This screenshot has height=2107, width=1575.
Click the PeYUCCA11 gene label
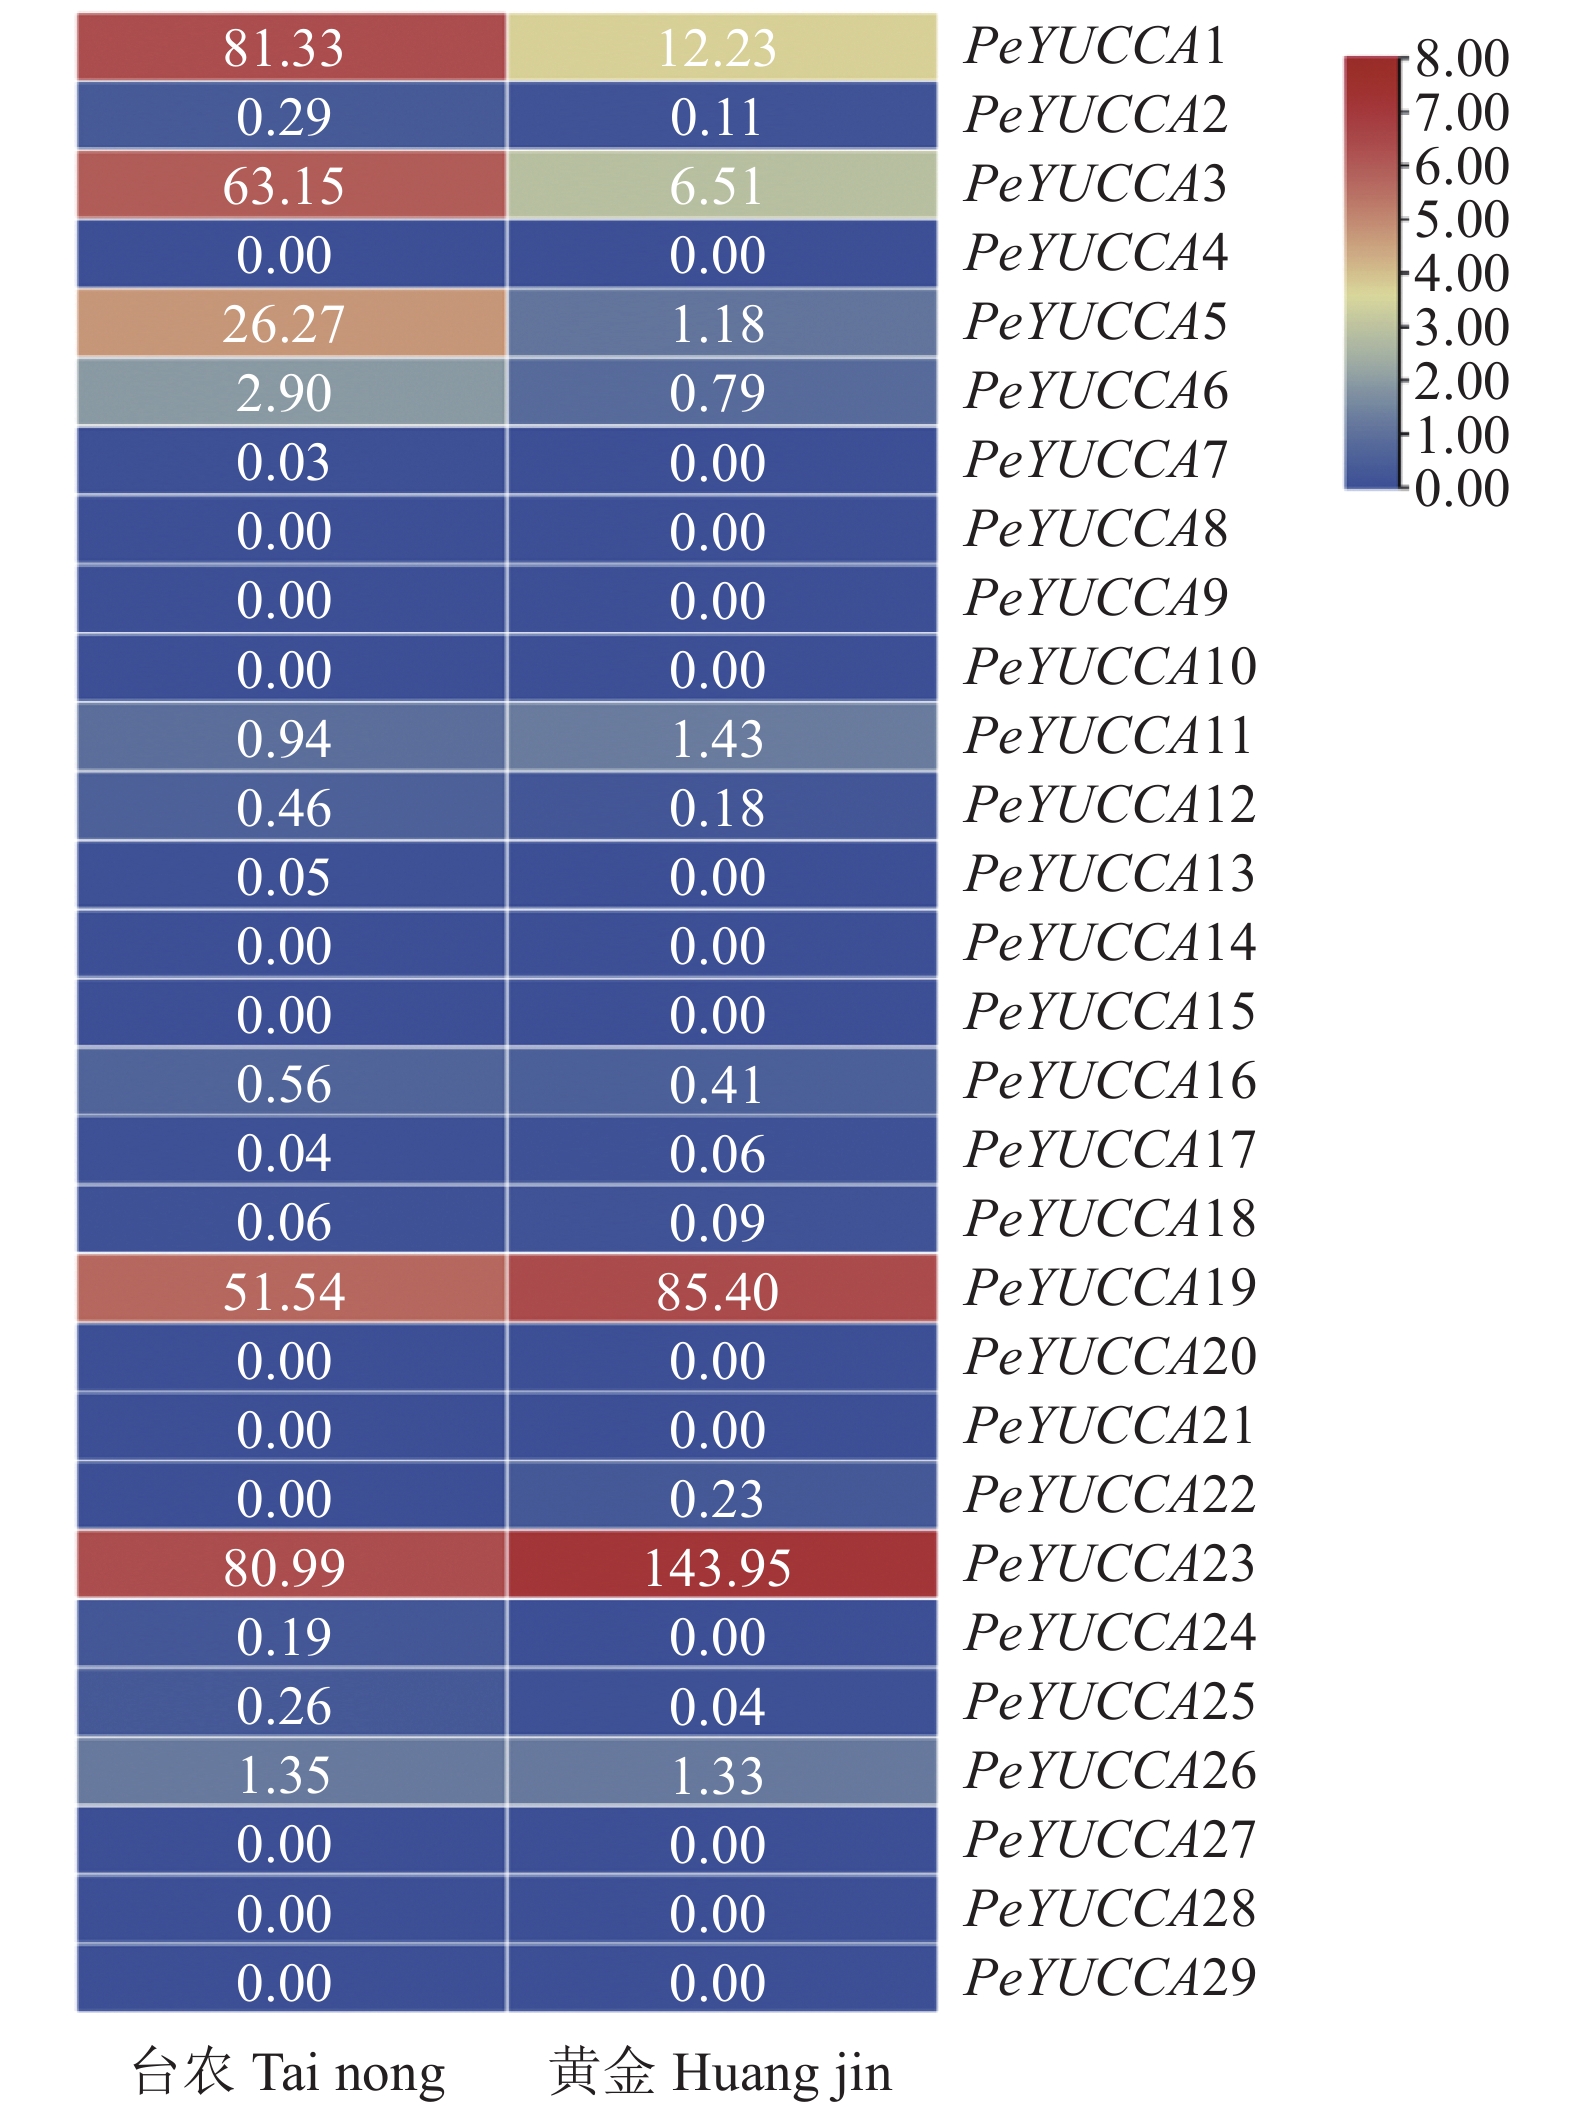(x=1108, y=736)
